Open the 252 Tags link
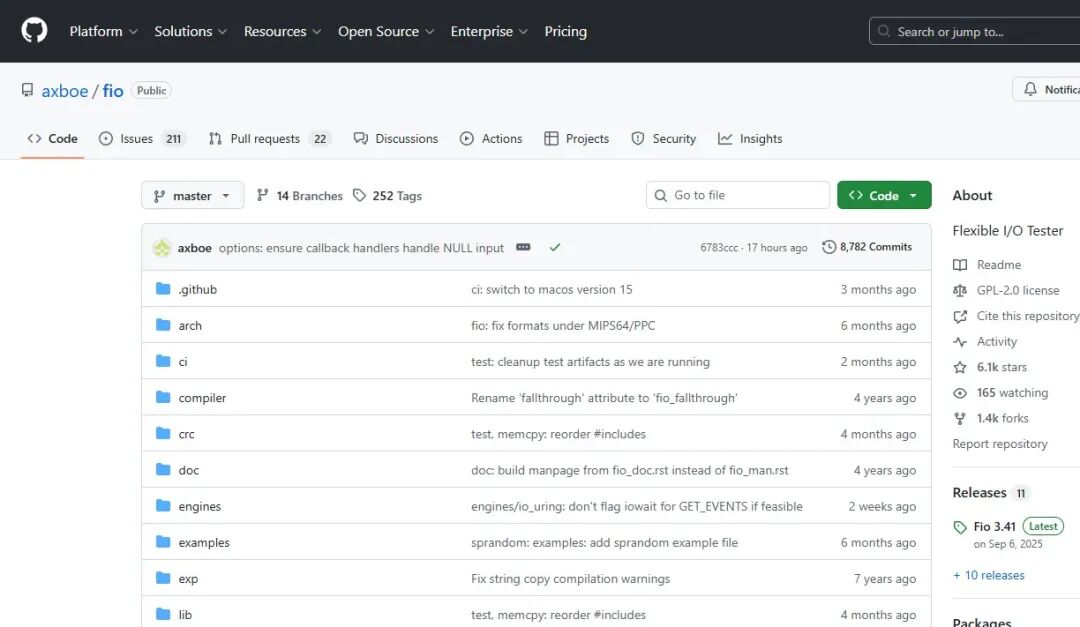 (387, 196)
